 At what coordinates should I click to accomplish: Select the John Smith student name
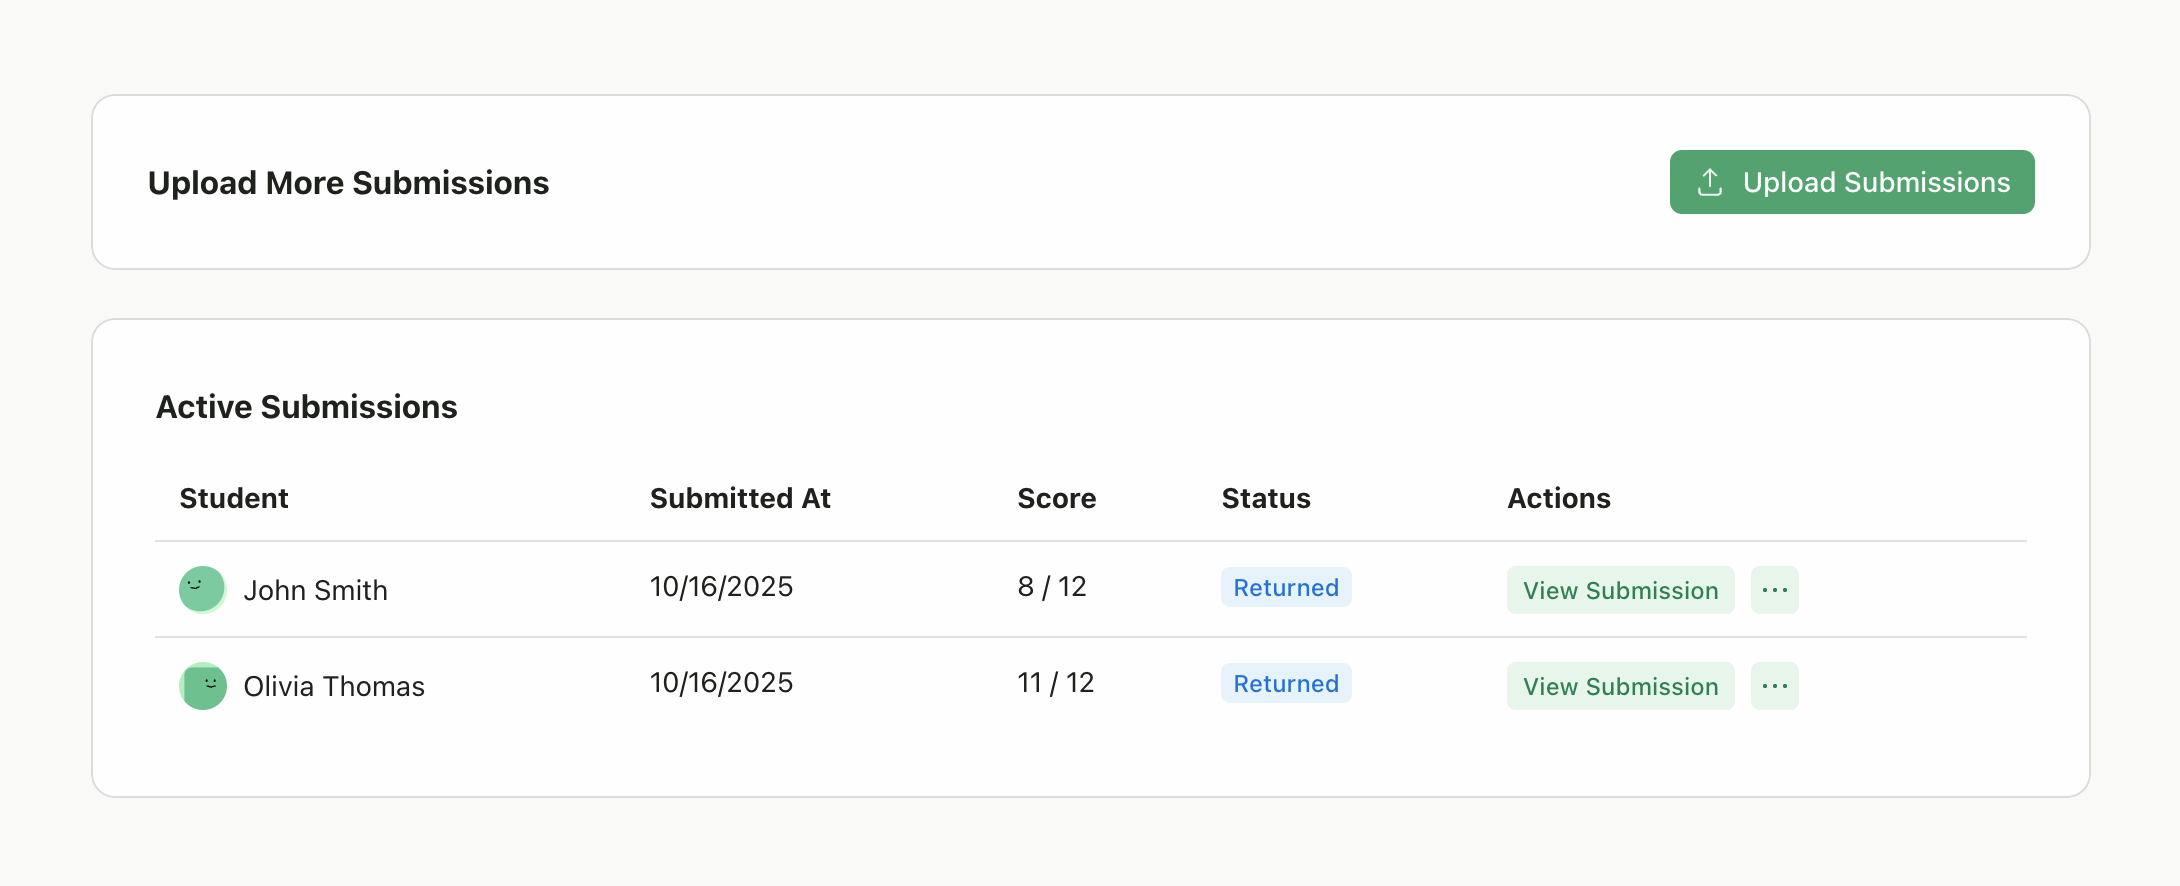click(315, 590)
